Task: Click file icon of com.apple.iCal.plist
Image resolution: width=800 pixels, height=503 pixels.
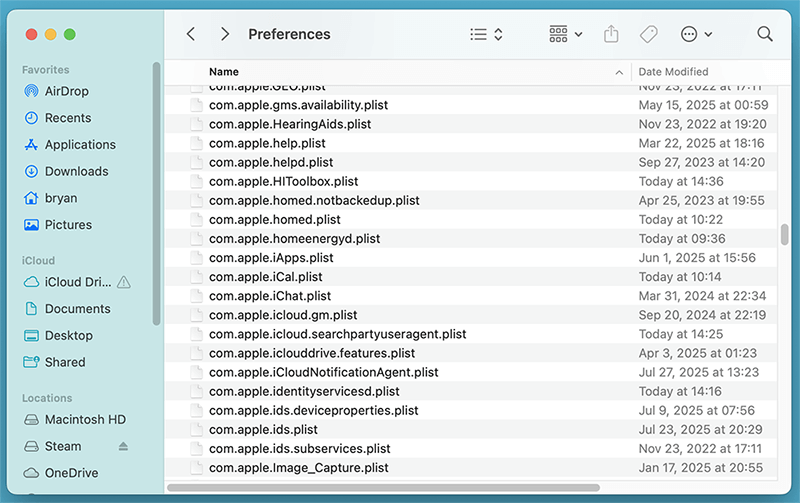Action: pyautogui.click(x=196, y=277)
